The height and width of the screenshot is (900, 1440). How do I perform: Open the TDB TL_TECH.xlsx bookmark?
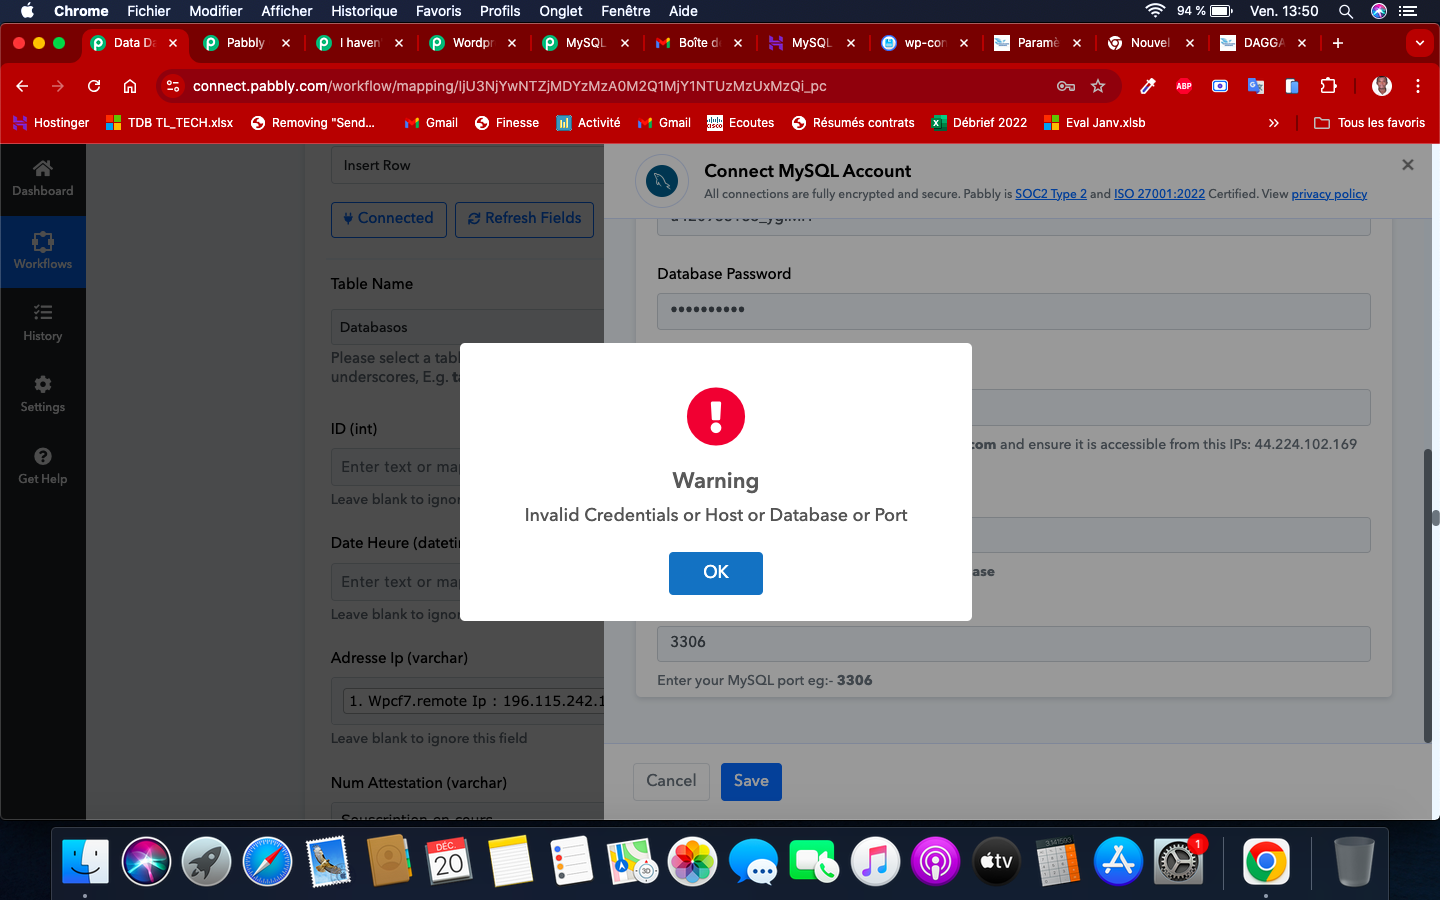coord(169,123)
